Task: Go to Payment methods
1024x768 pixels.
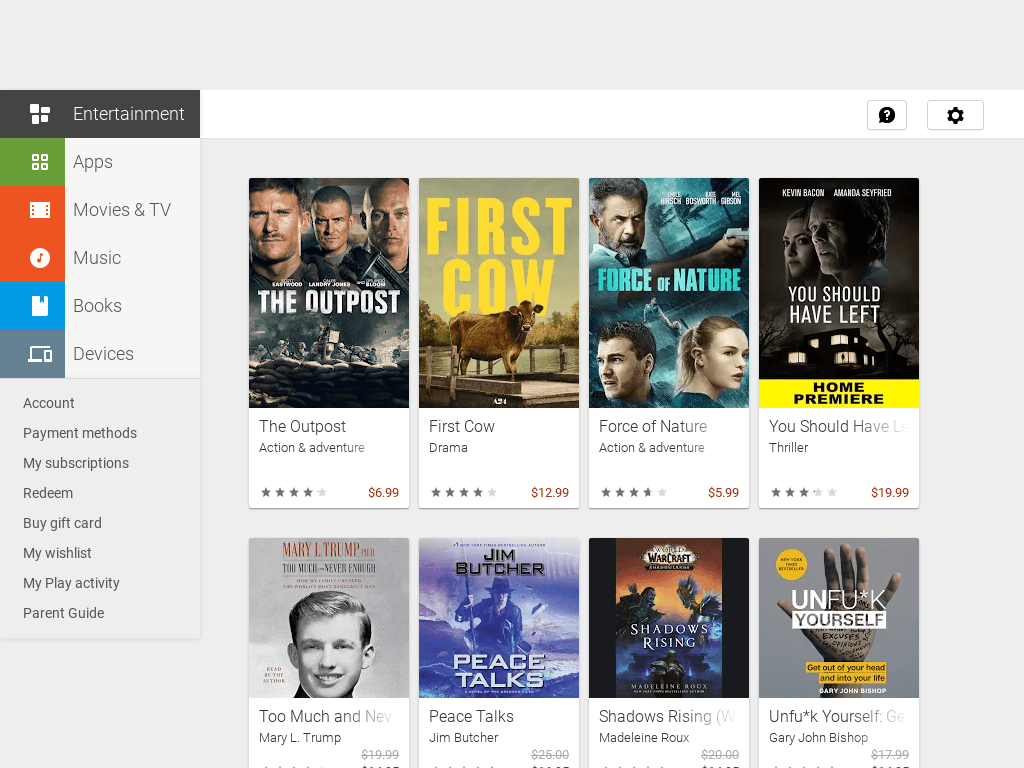Action: tap(80, 433)
